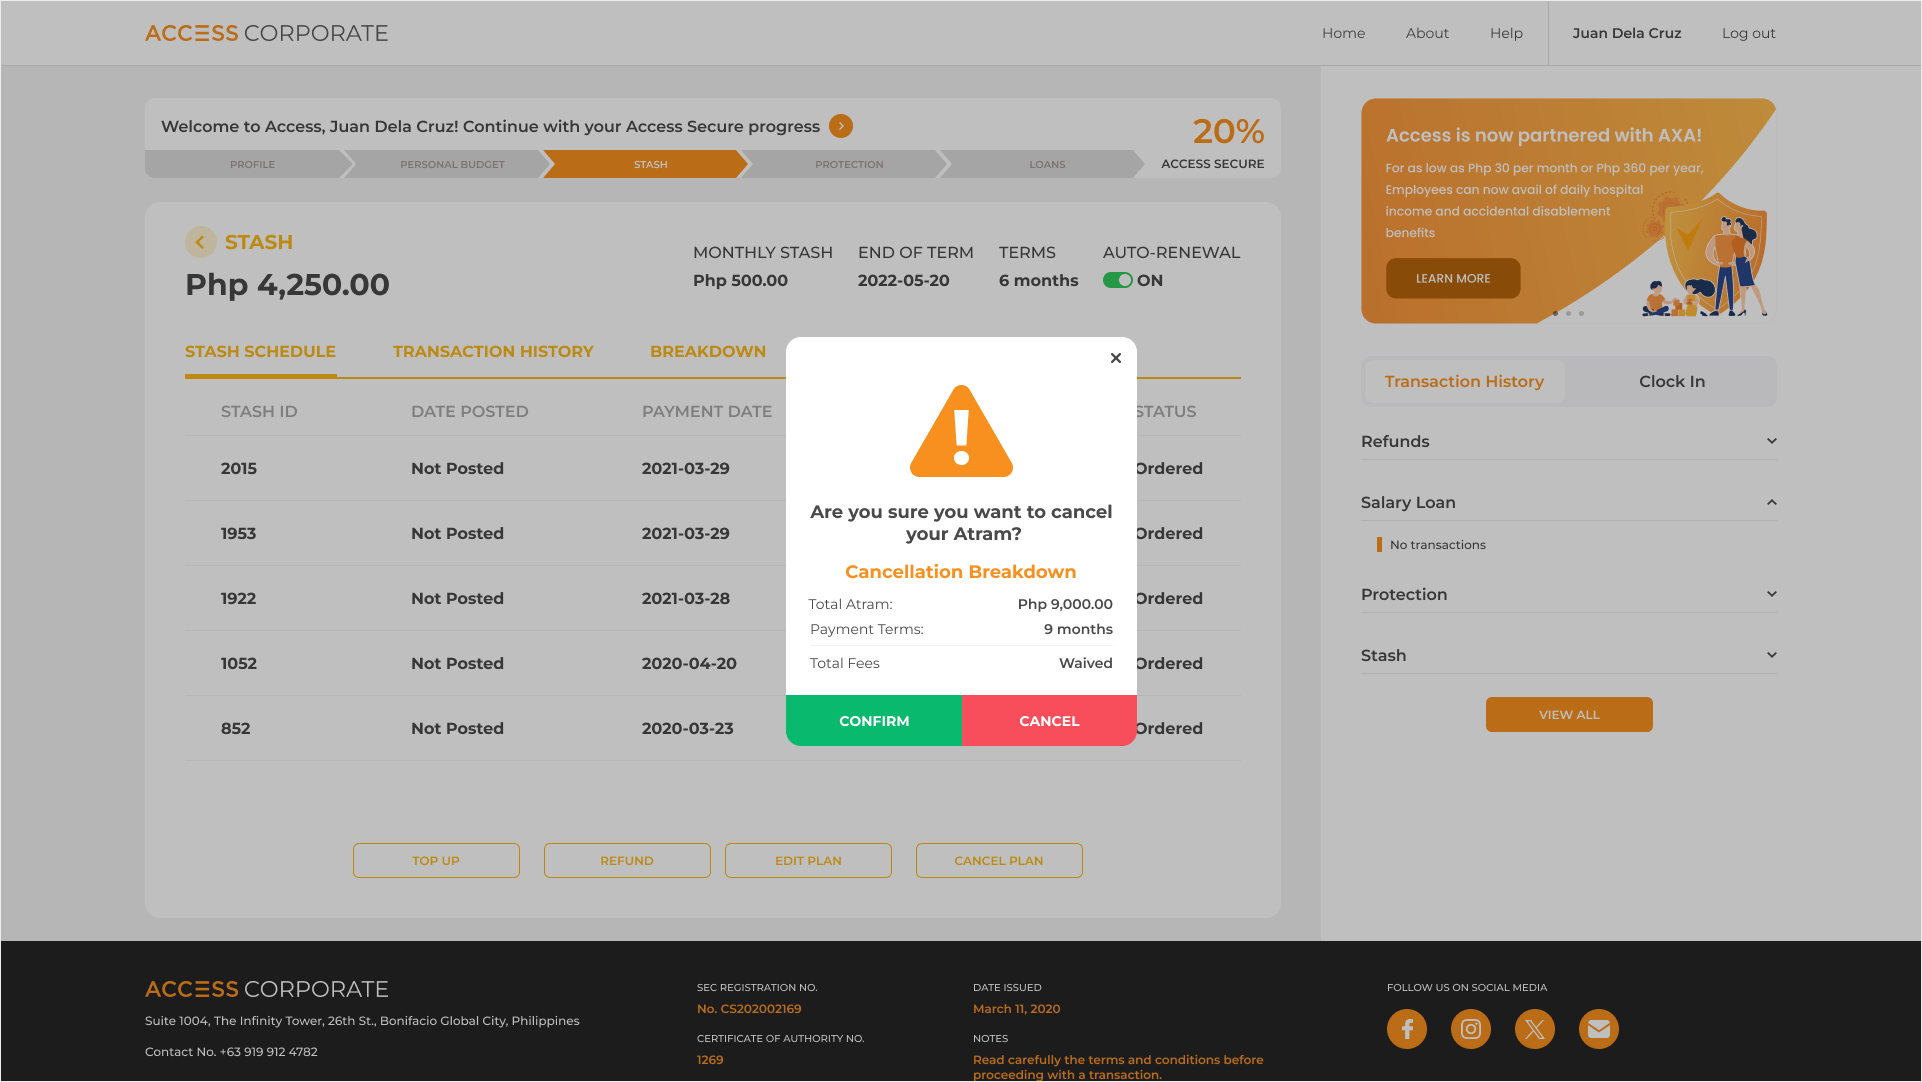Open the Instagram social link

(1470, 1029)
